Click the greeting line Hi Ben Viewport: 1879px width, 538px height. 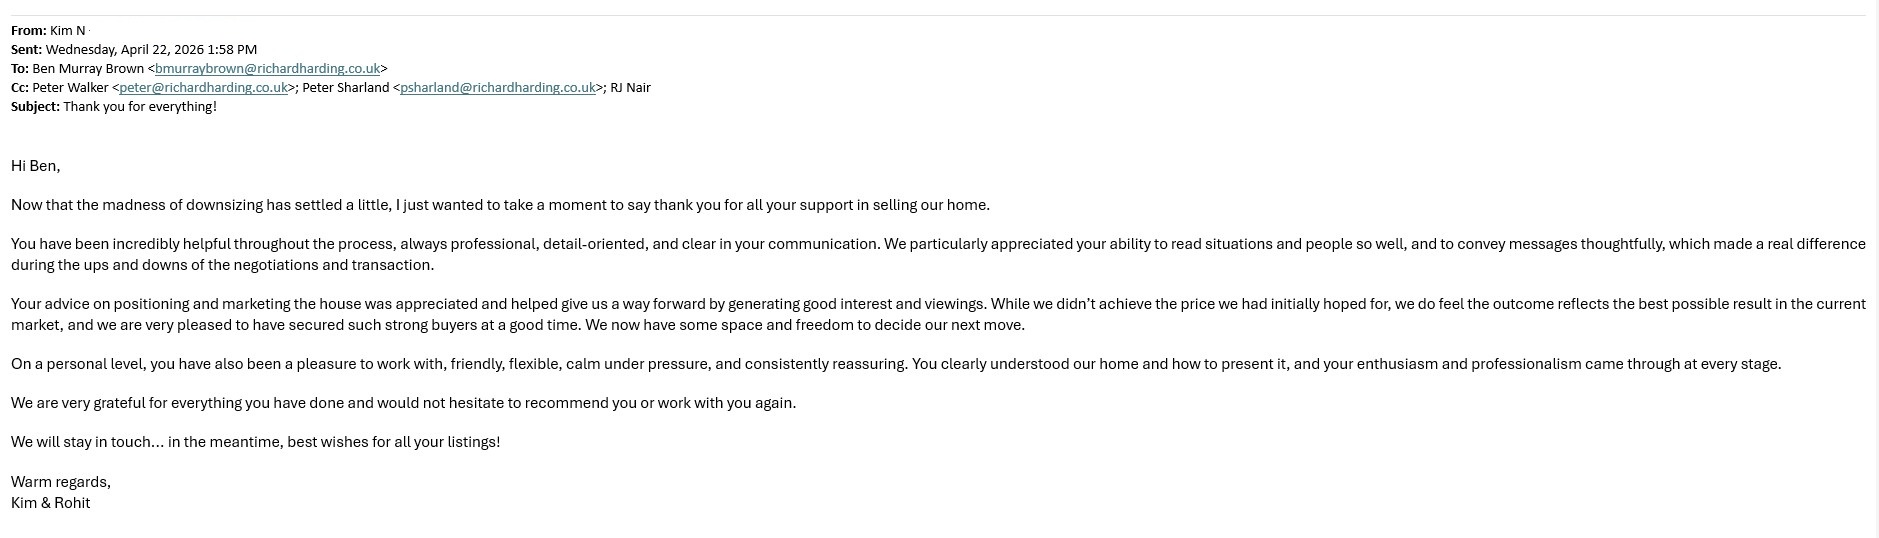pyautogui.click(x=36, y=166)
